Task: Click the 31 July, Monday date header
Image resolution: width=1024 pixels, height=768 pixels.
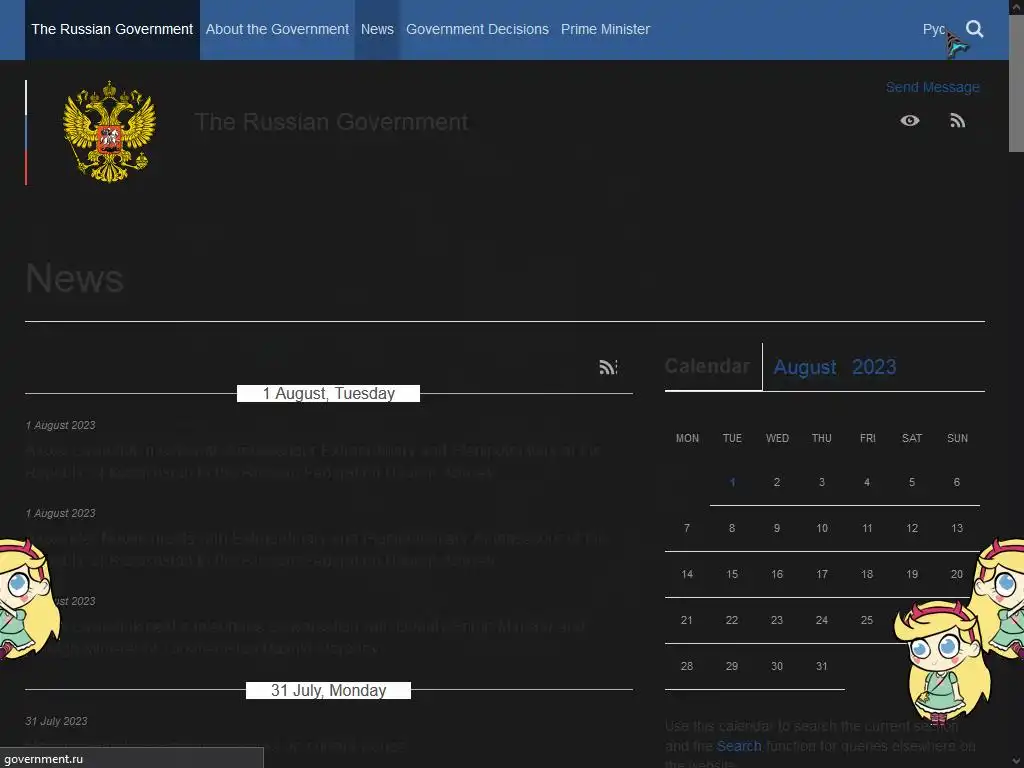Action: pos(328,690)
